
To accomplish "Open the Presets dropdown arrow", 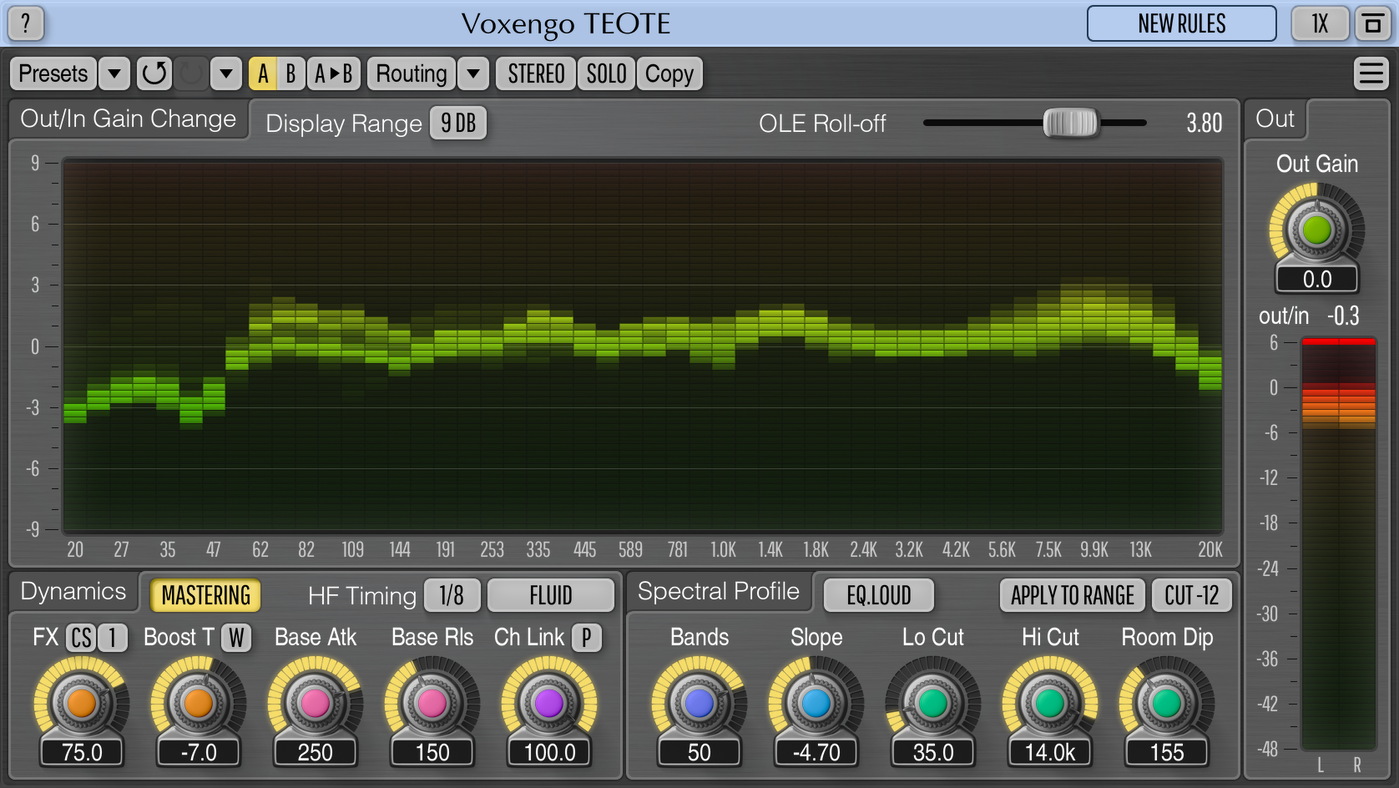I will tap(114, 73).
